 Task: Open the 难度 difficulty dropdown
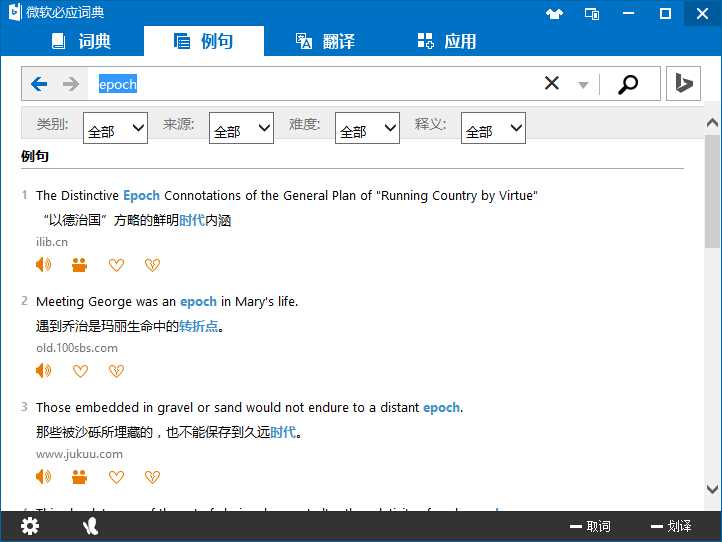pyautogui.click(x=367, y=128)
